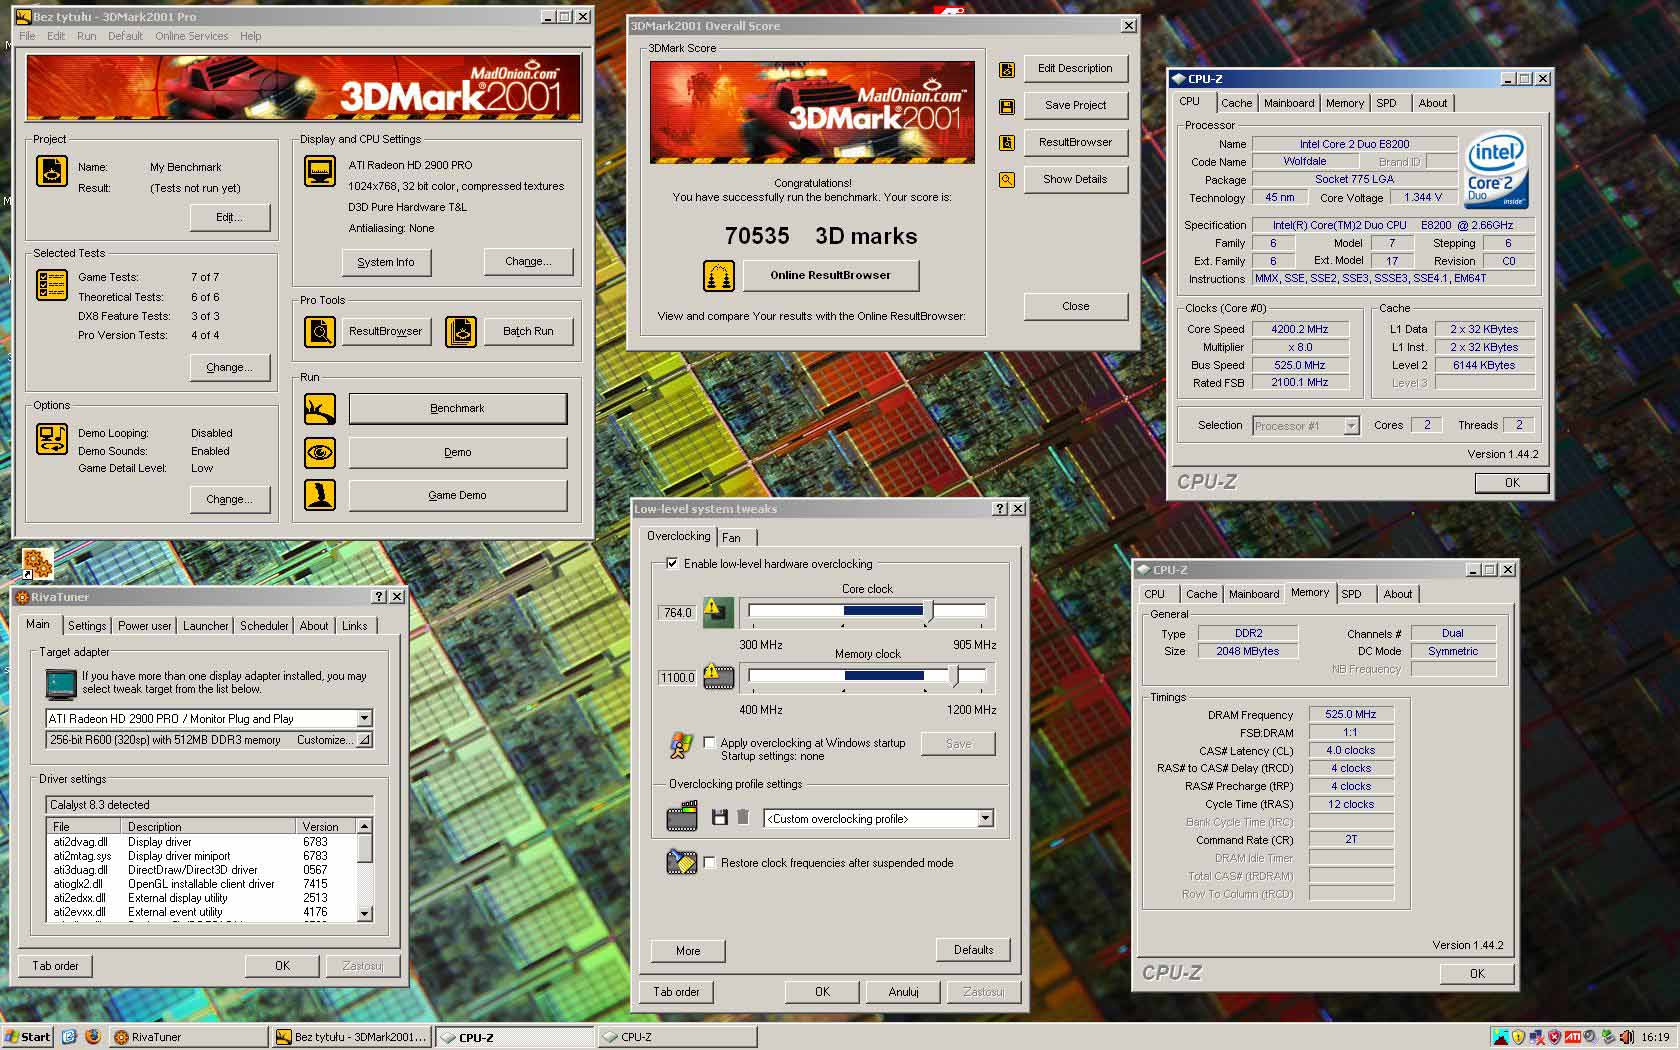
Task: Open the Online Services menu
Action: (x=192, y=36)
